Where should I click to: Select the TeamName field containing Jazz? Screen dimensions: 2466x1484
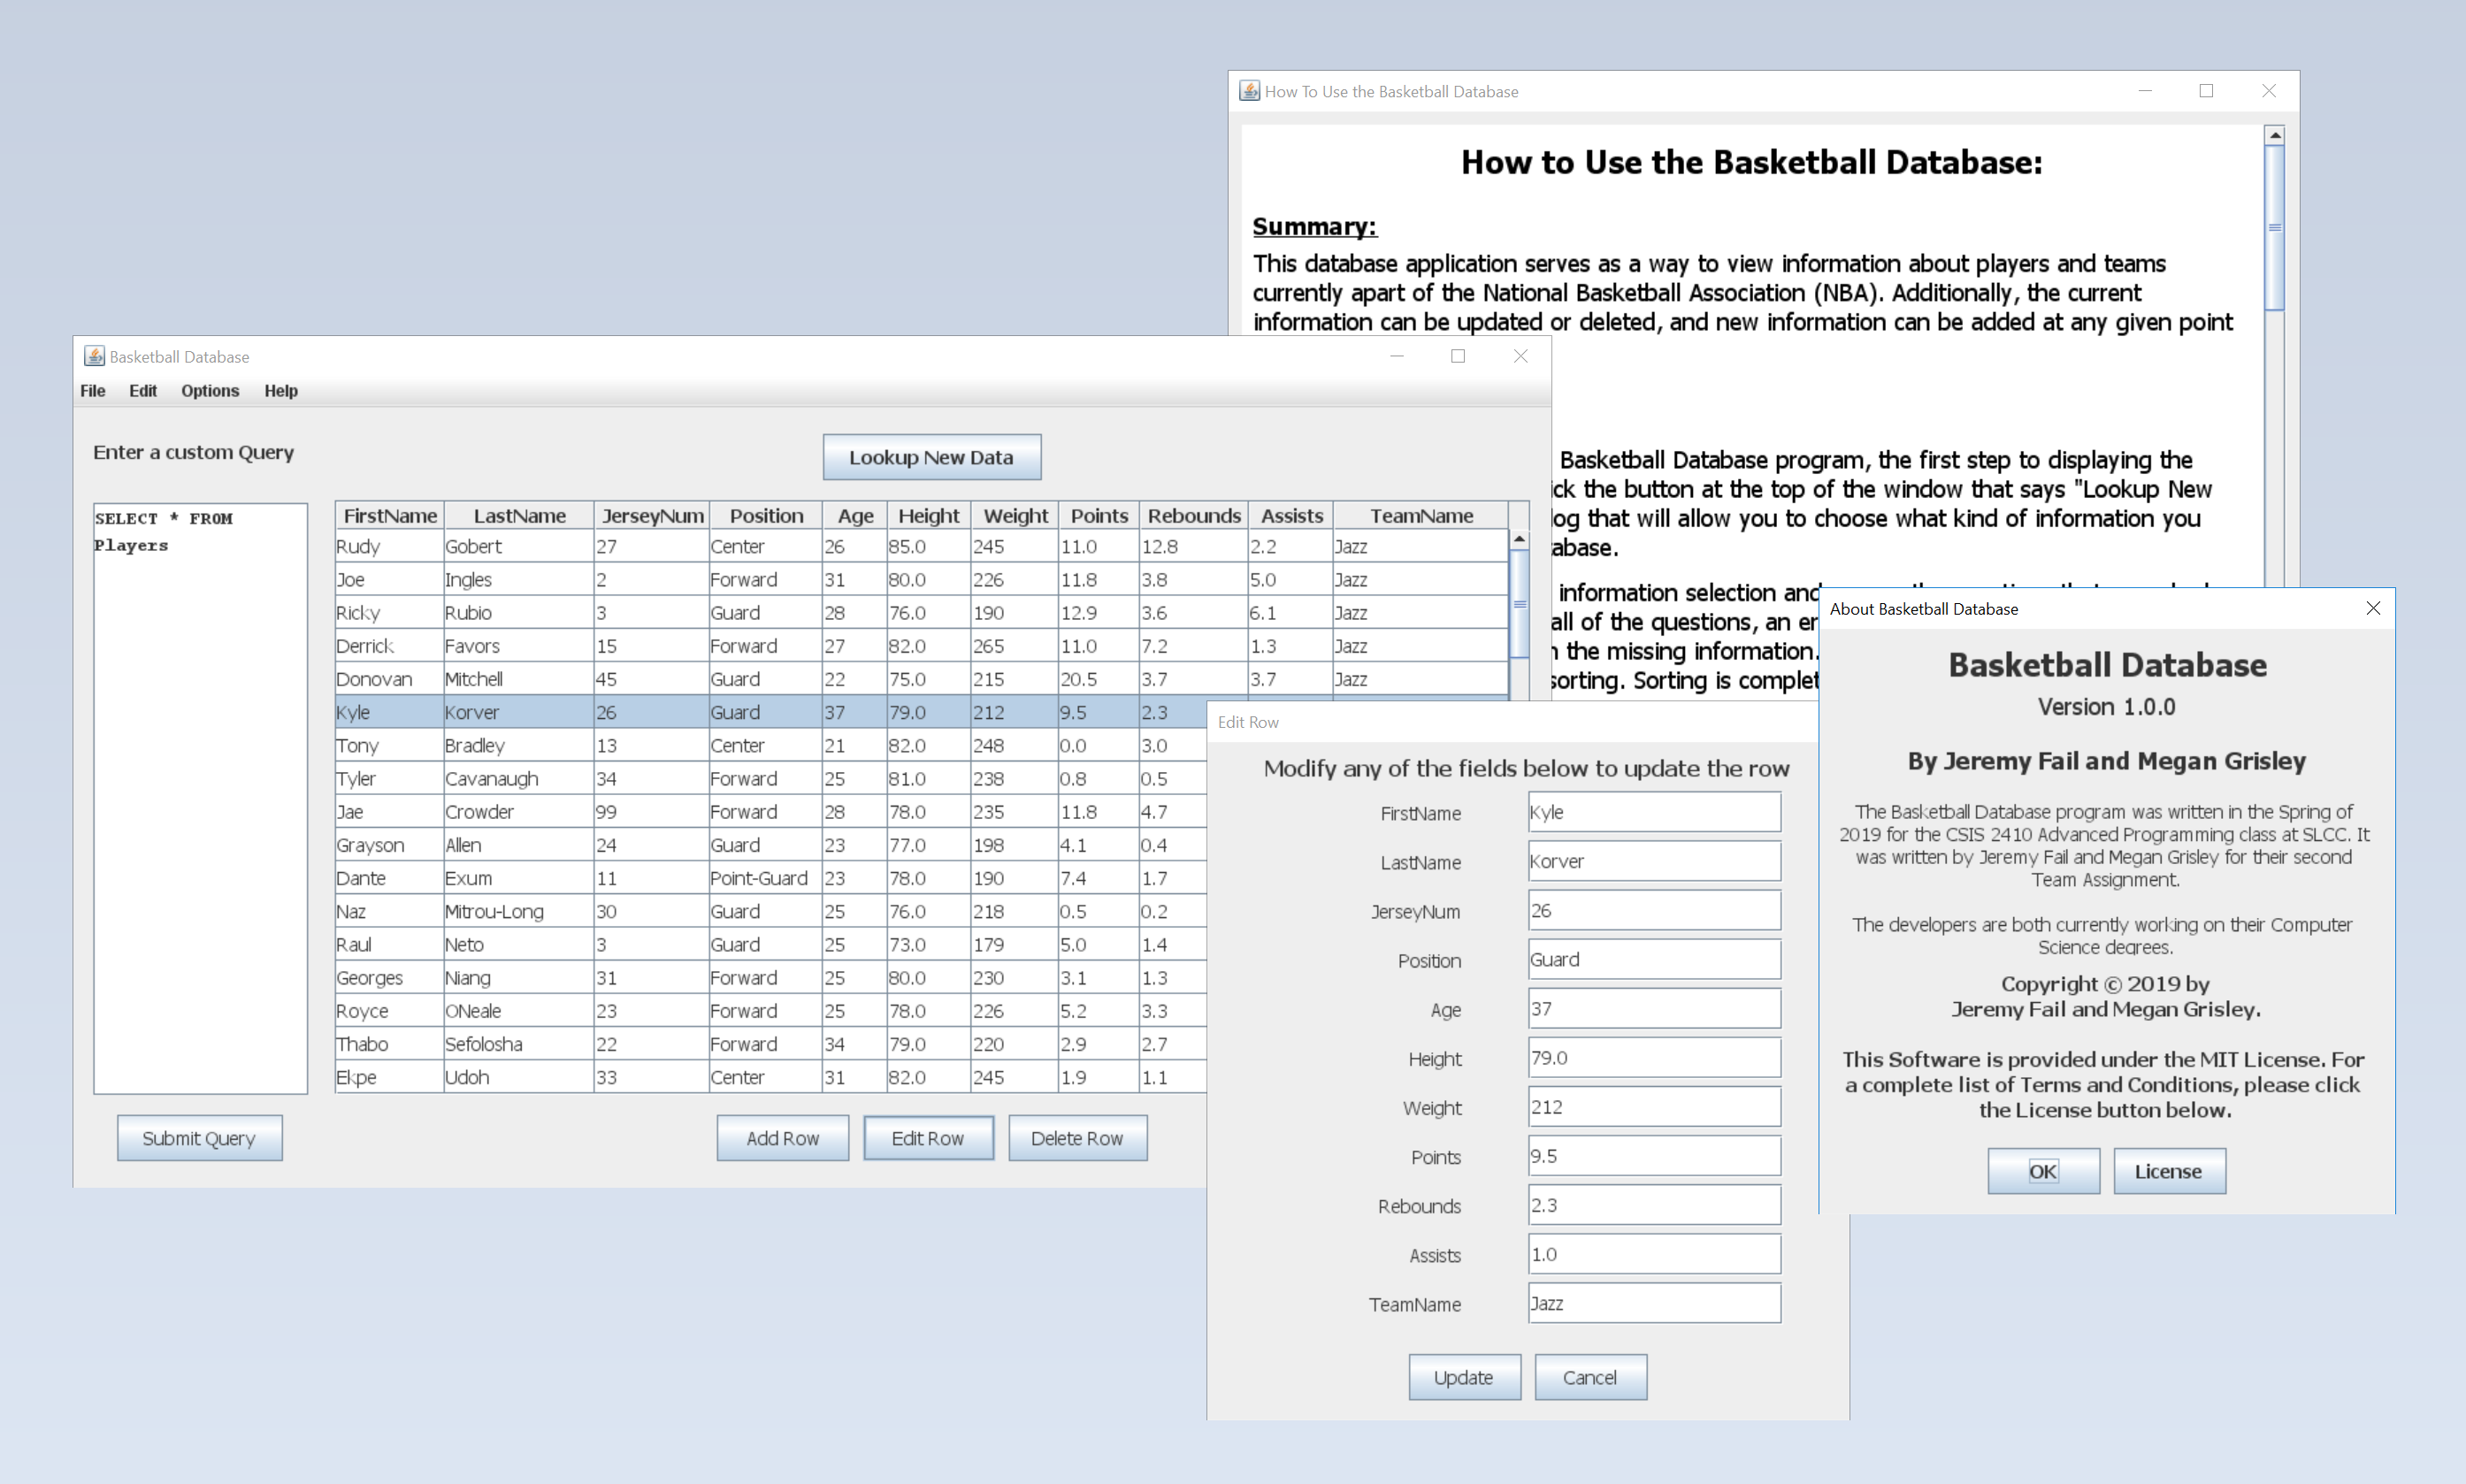tap(1653, 1303)
